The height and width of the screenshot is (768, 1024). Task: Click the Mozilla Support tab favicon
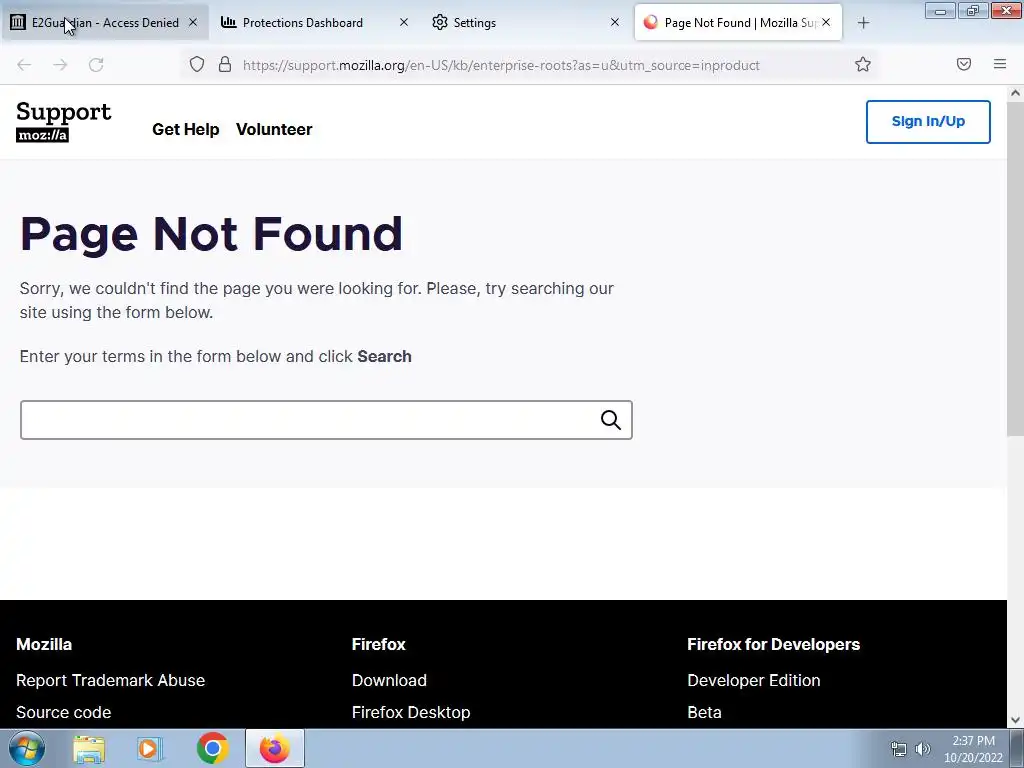[x=650, y=22]
